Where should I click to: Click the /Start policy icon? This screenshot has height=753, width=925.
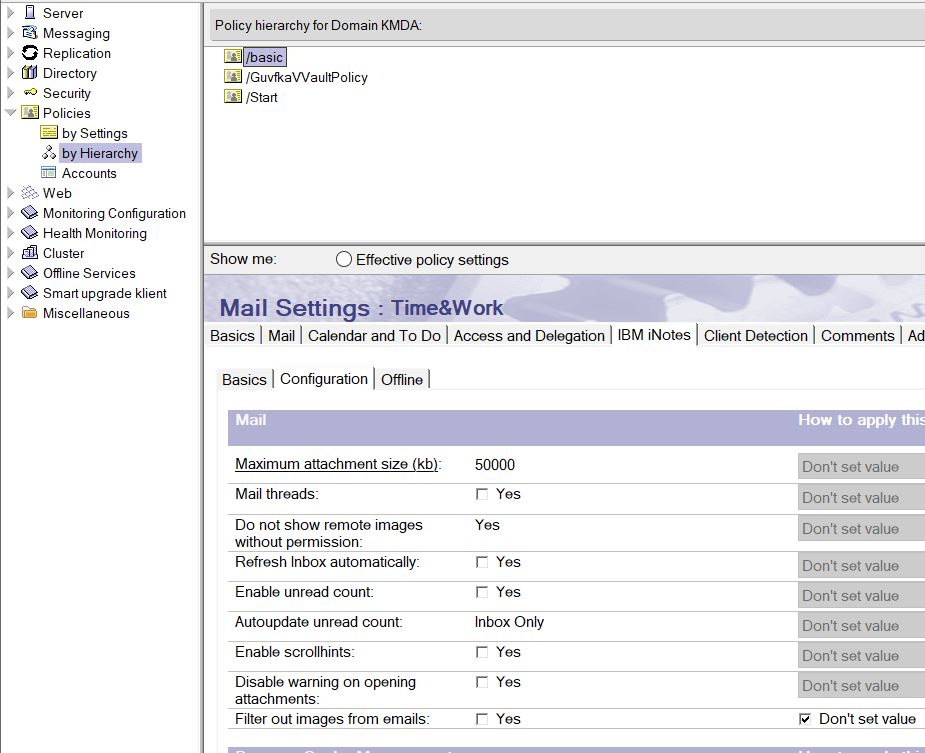pos(233,97)
